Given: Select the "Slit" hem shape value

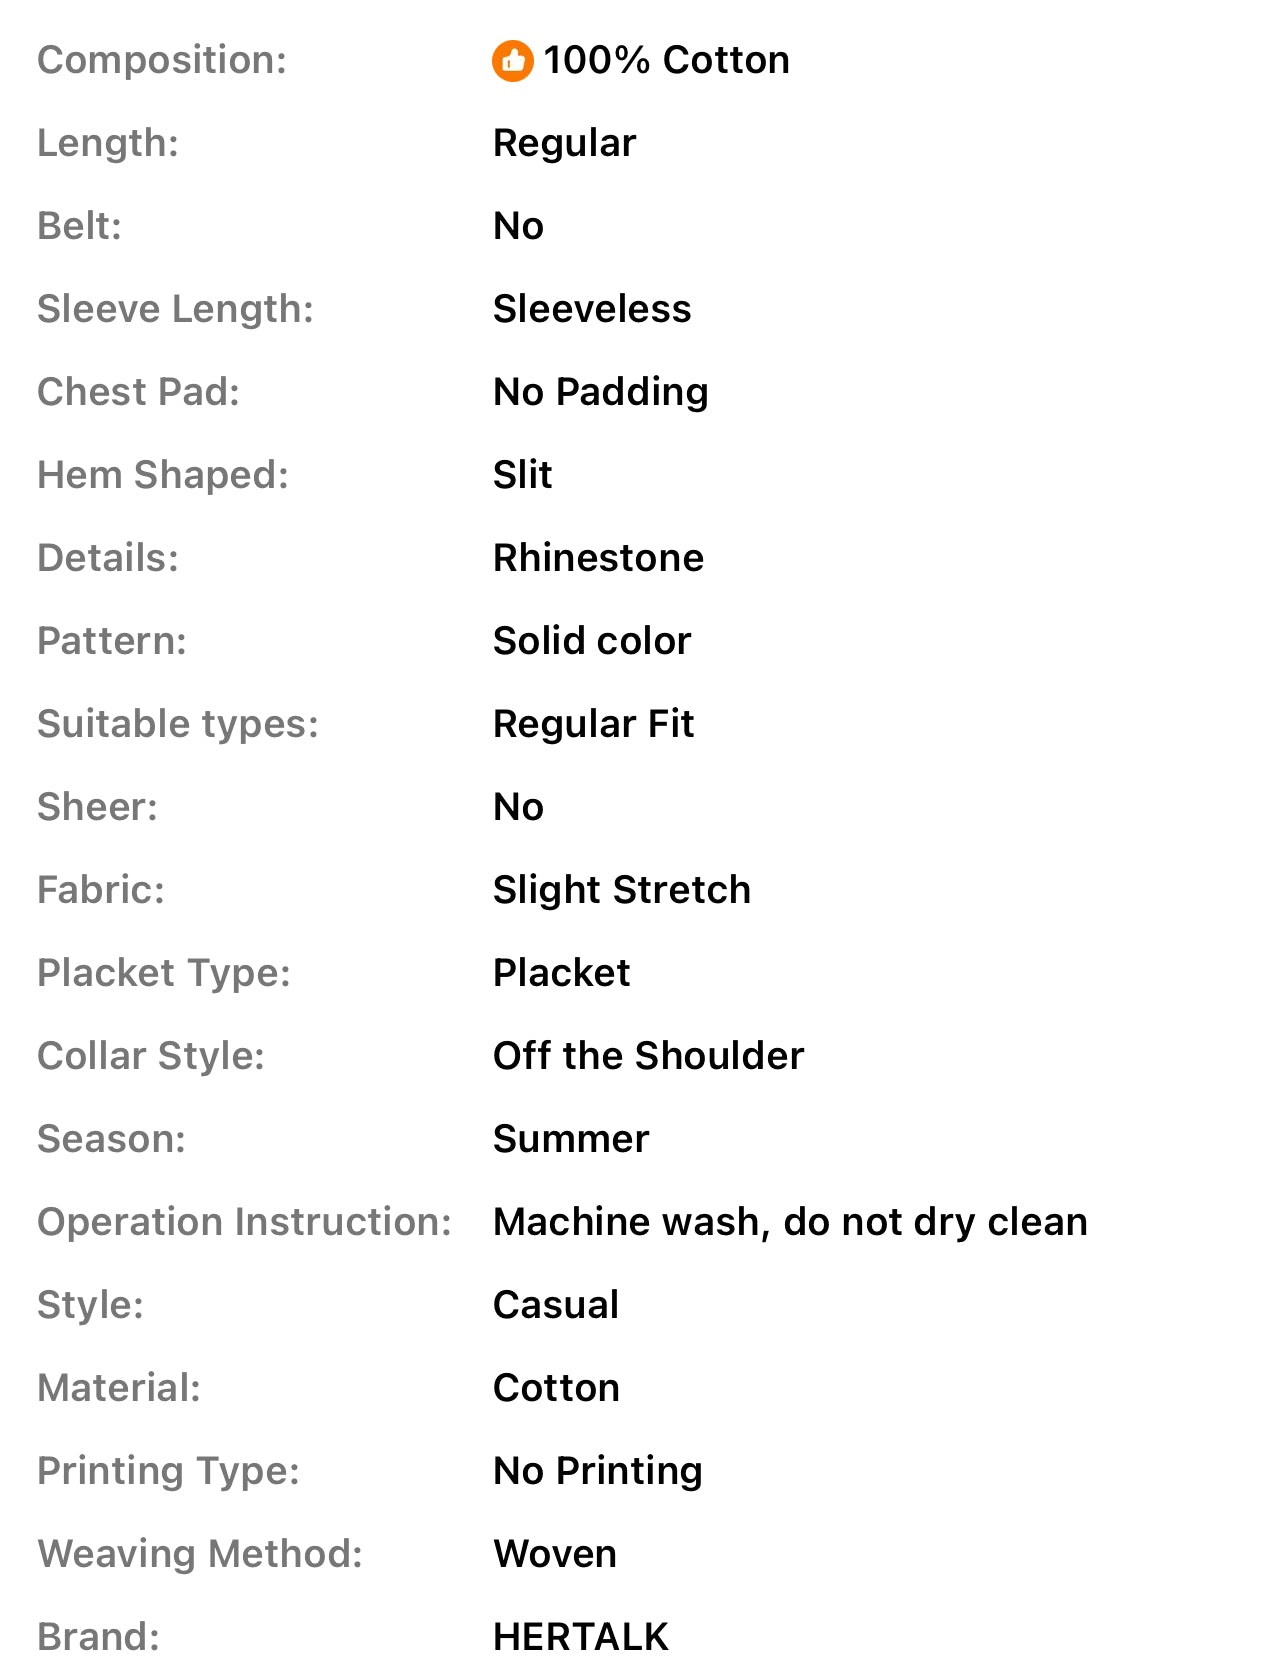Looking at the screenshot, I should pos(522,475).
